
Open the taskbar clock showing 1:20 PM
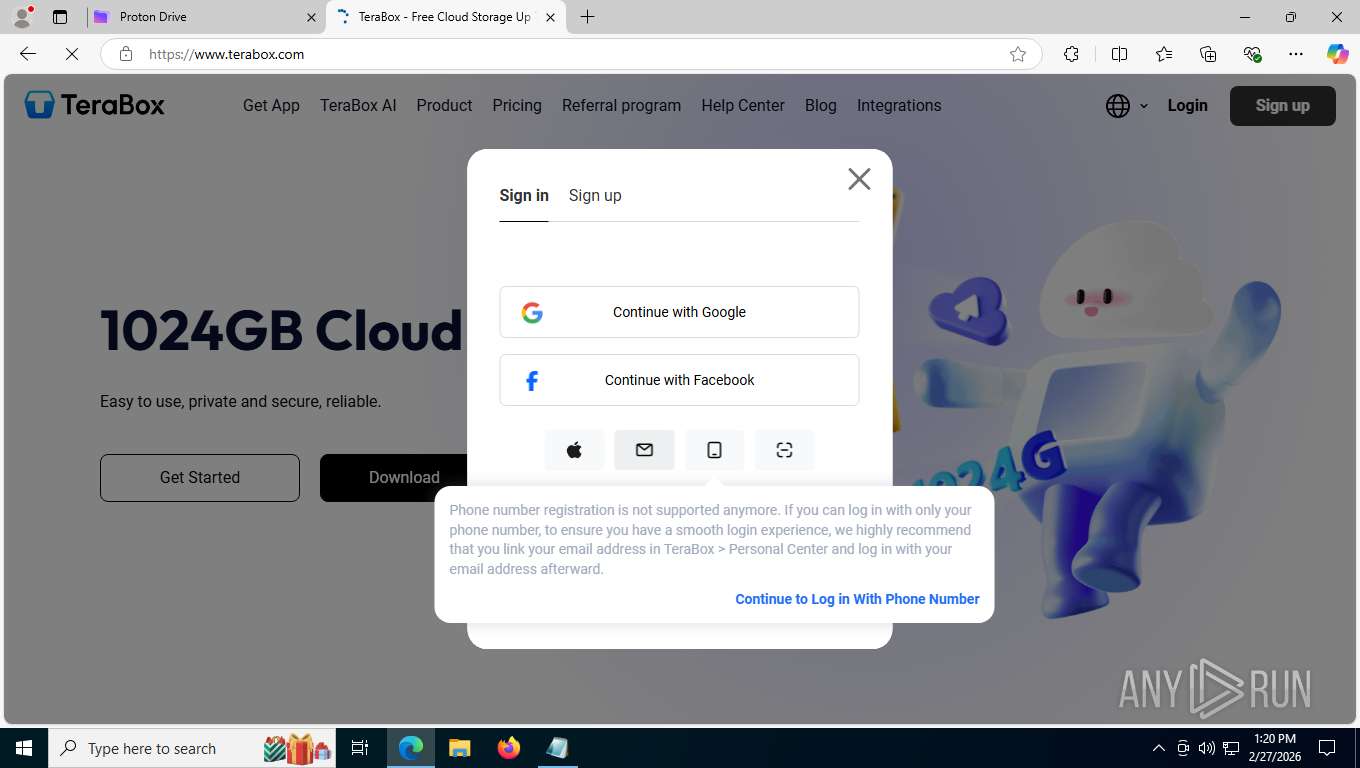click(1274, 748)
